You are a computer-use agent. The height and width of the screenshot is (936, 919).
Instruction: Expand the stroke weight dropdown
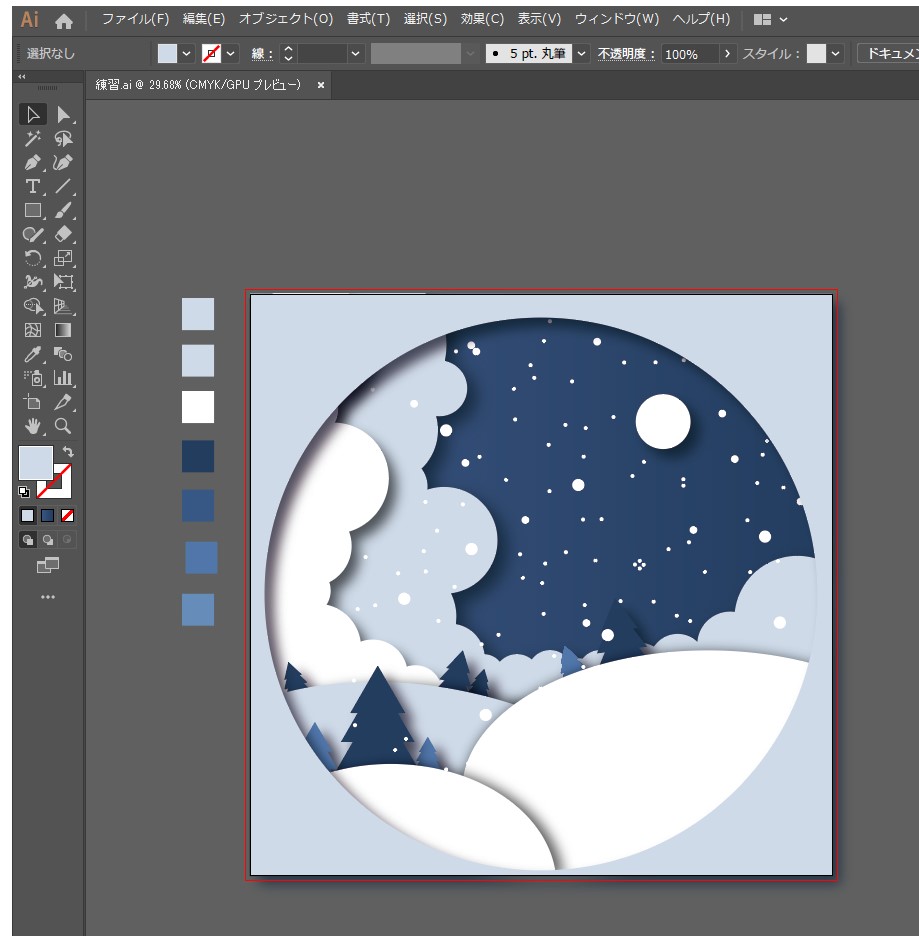point(355,54)
